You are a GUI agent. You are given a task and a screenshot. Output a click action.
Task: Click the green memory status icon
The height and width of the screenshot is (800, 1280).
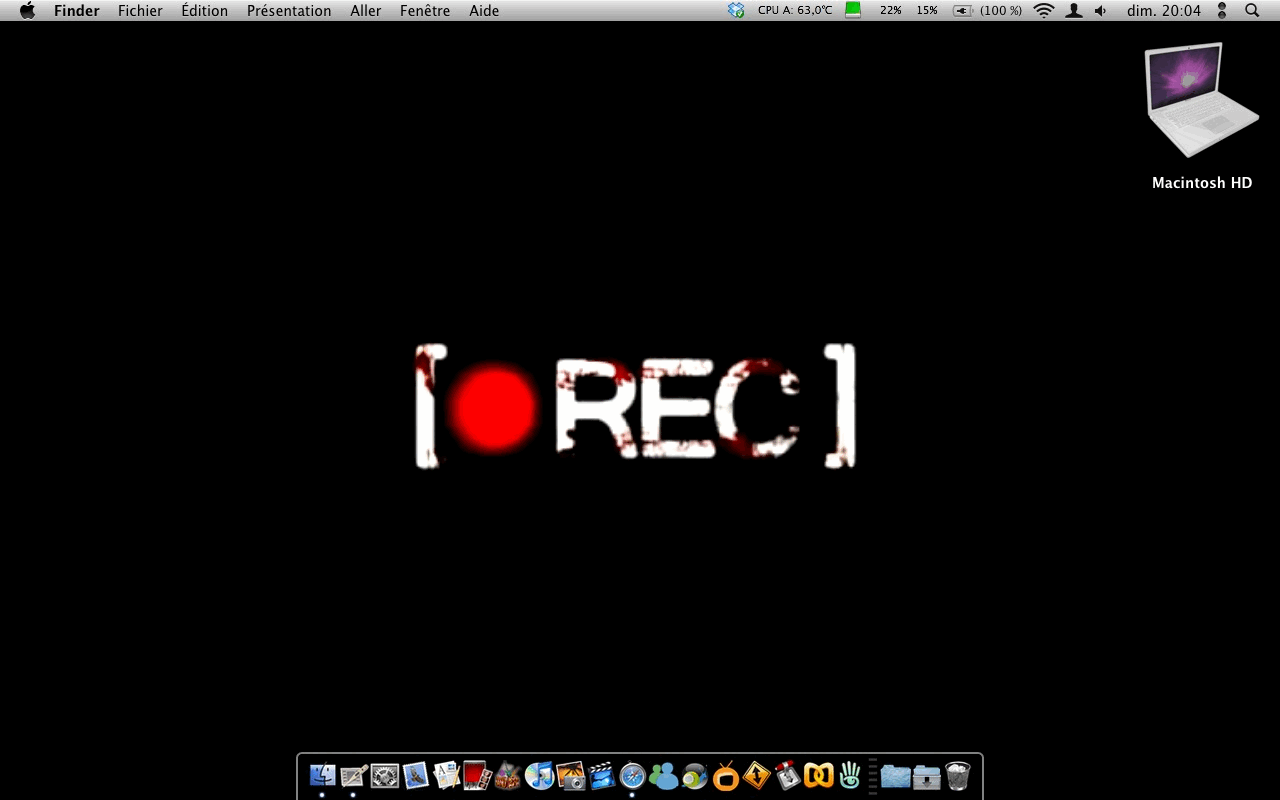click(853, 10)
